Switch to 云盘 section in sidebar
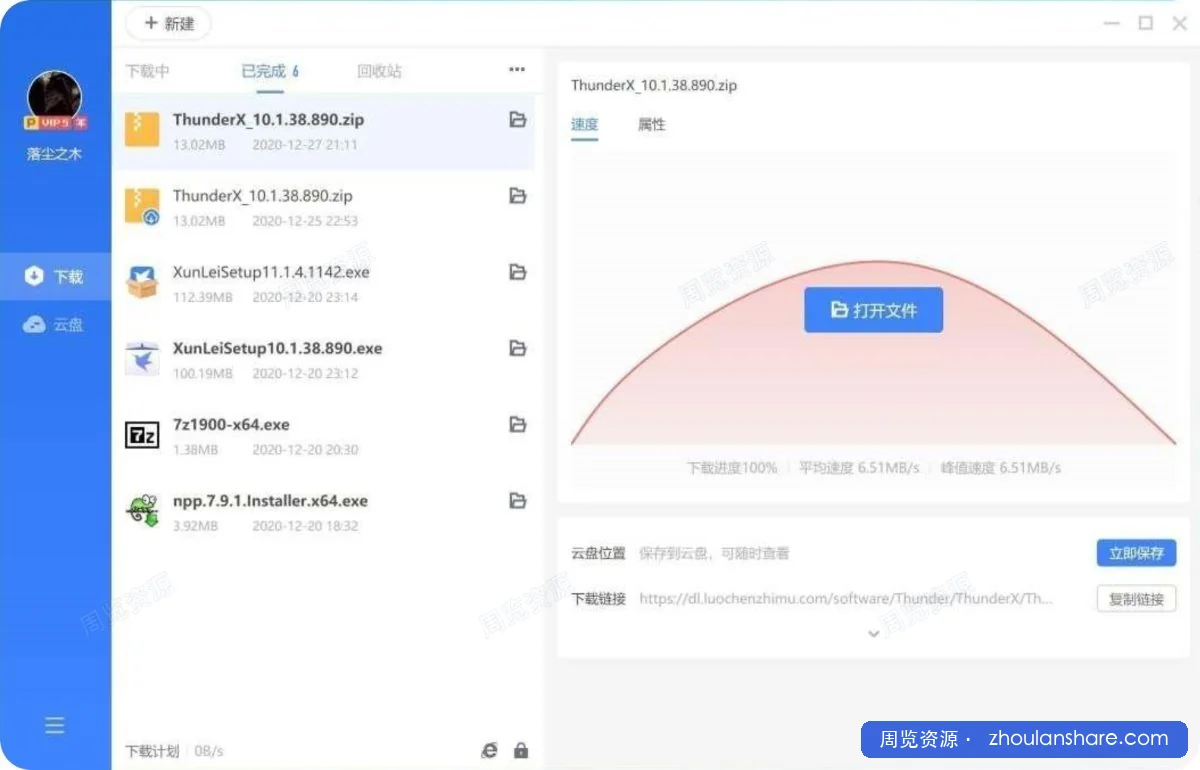 [x=55, y=325]
